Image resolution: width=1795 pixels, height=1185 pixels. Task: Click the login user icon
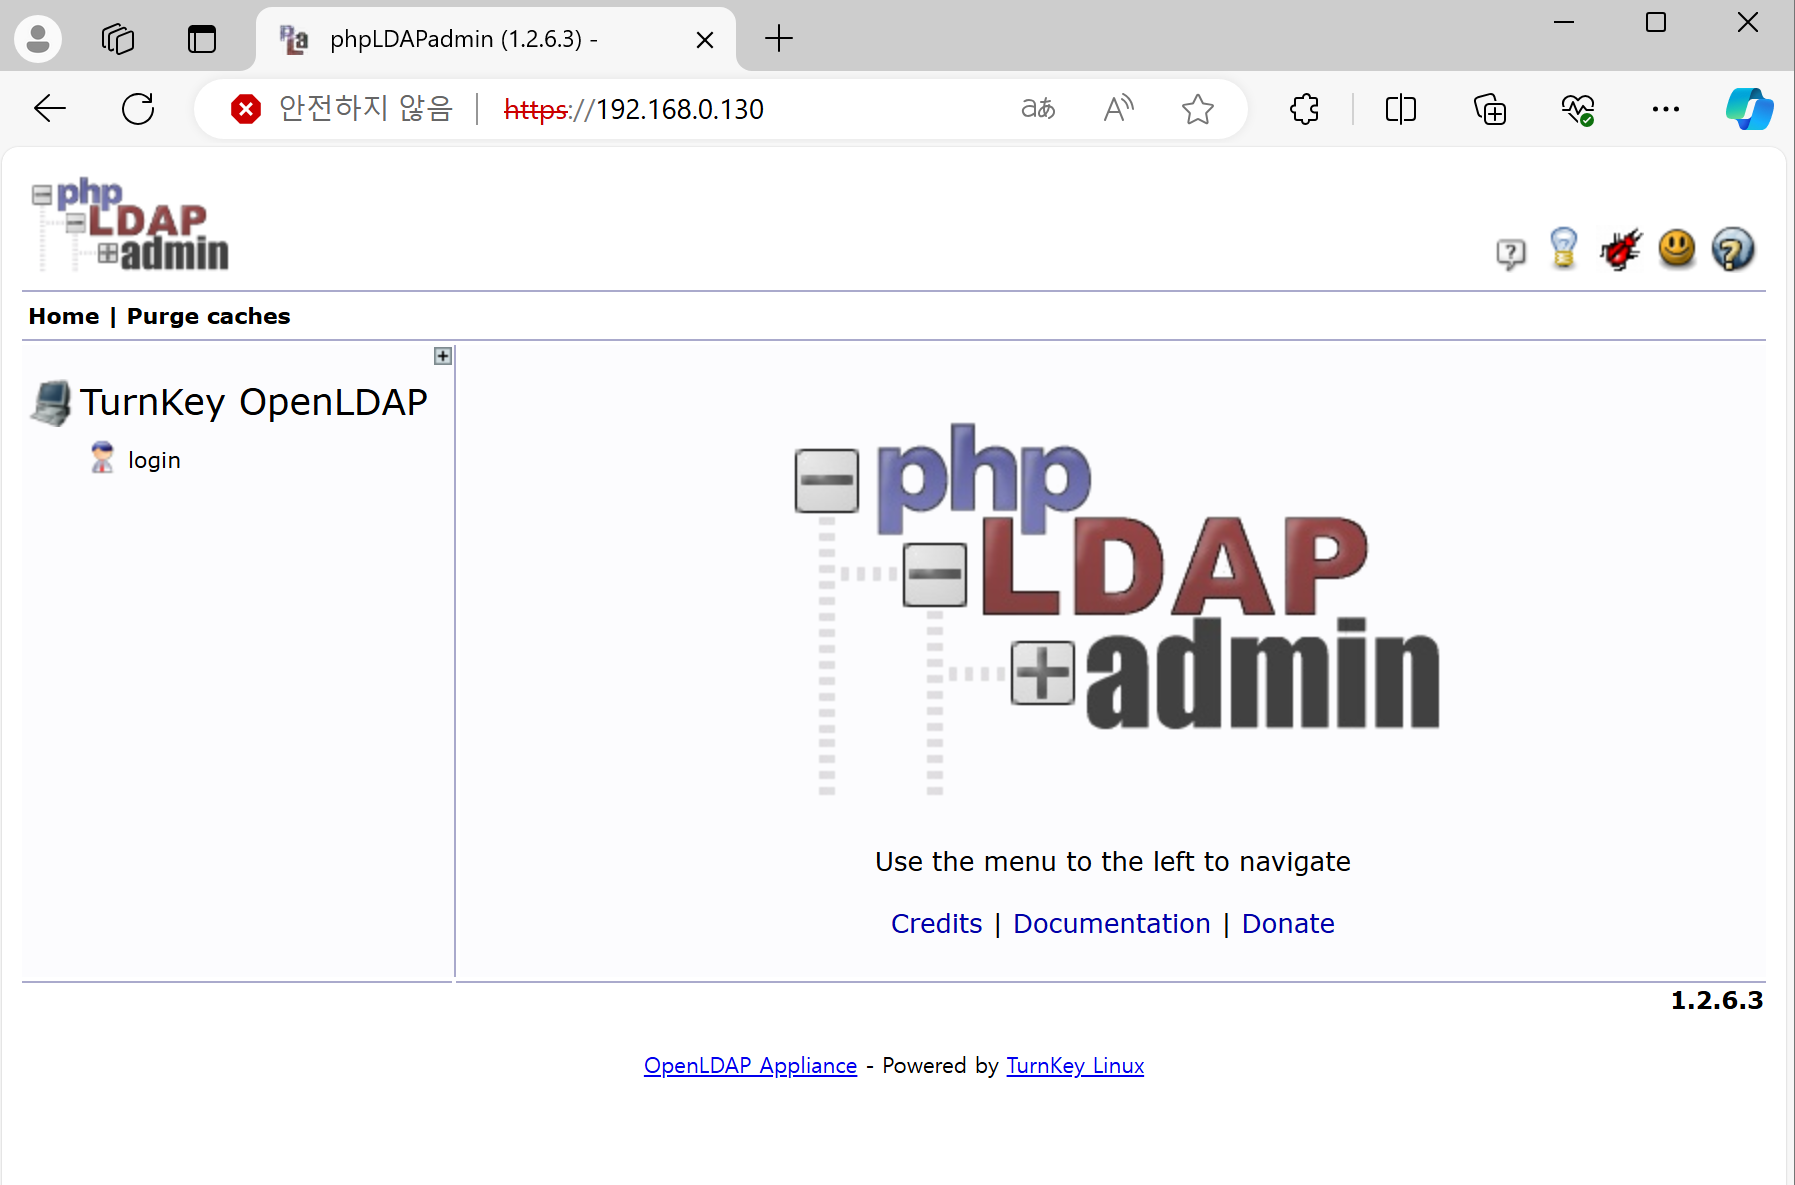point(102,458)
